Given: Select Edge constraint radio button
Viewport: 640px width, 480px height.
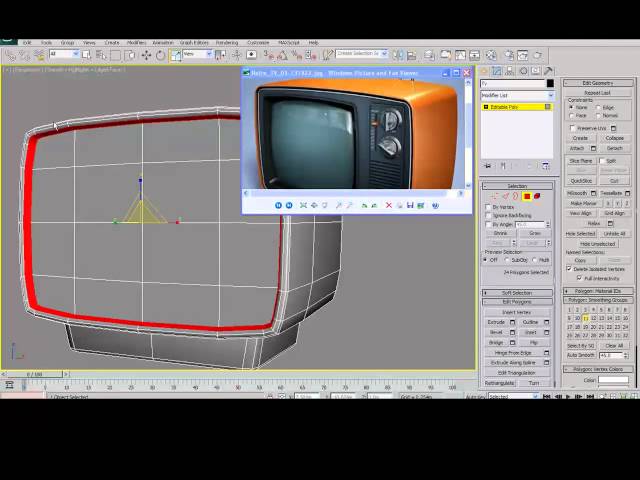Looking at the screenshot, I should coord(599,107).
